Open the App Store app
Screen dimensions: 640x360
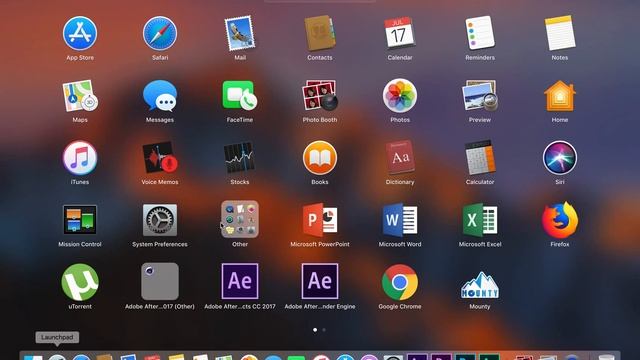[80, 33]
